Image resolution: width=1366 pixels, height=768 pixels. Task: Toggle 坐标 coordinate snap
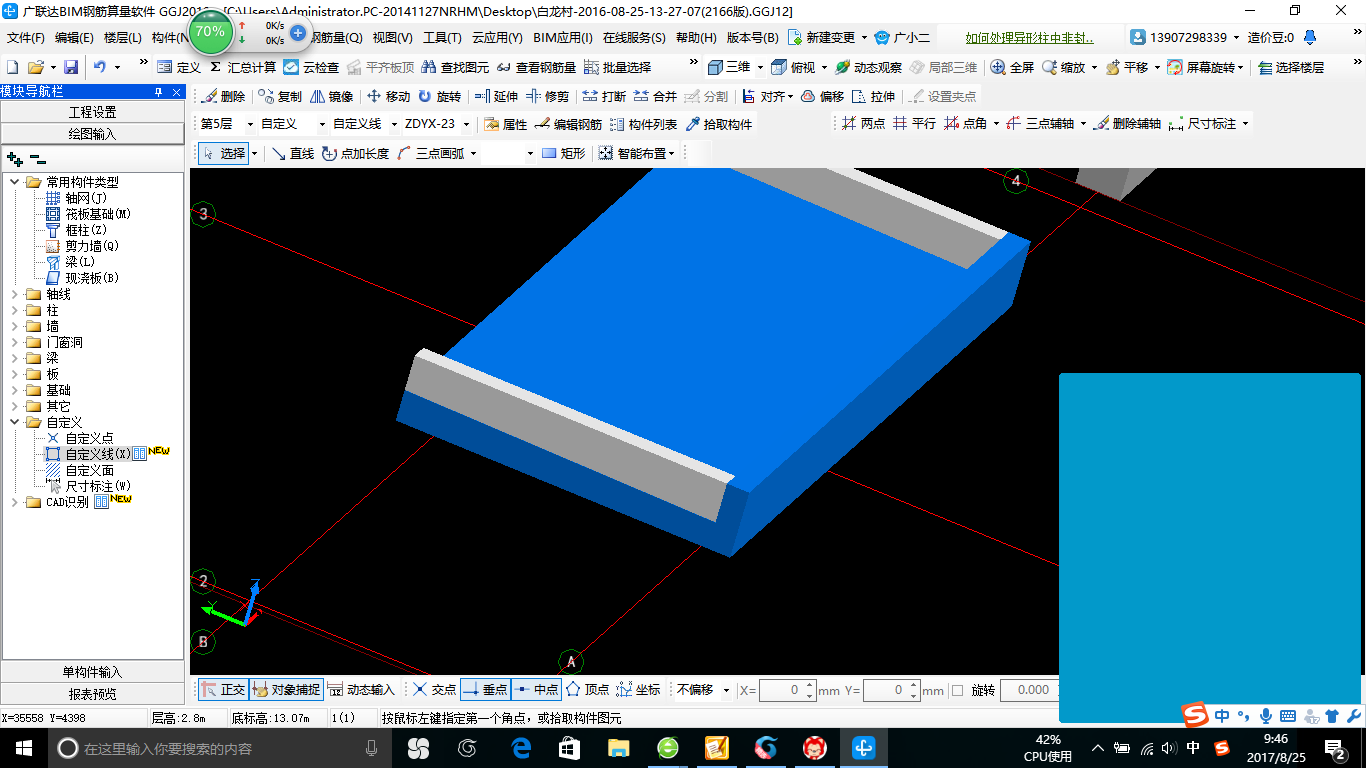pyautogui.click(x=638, y=689)
